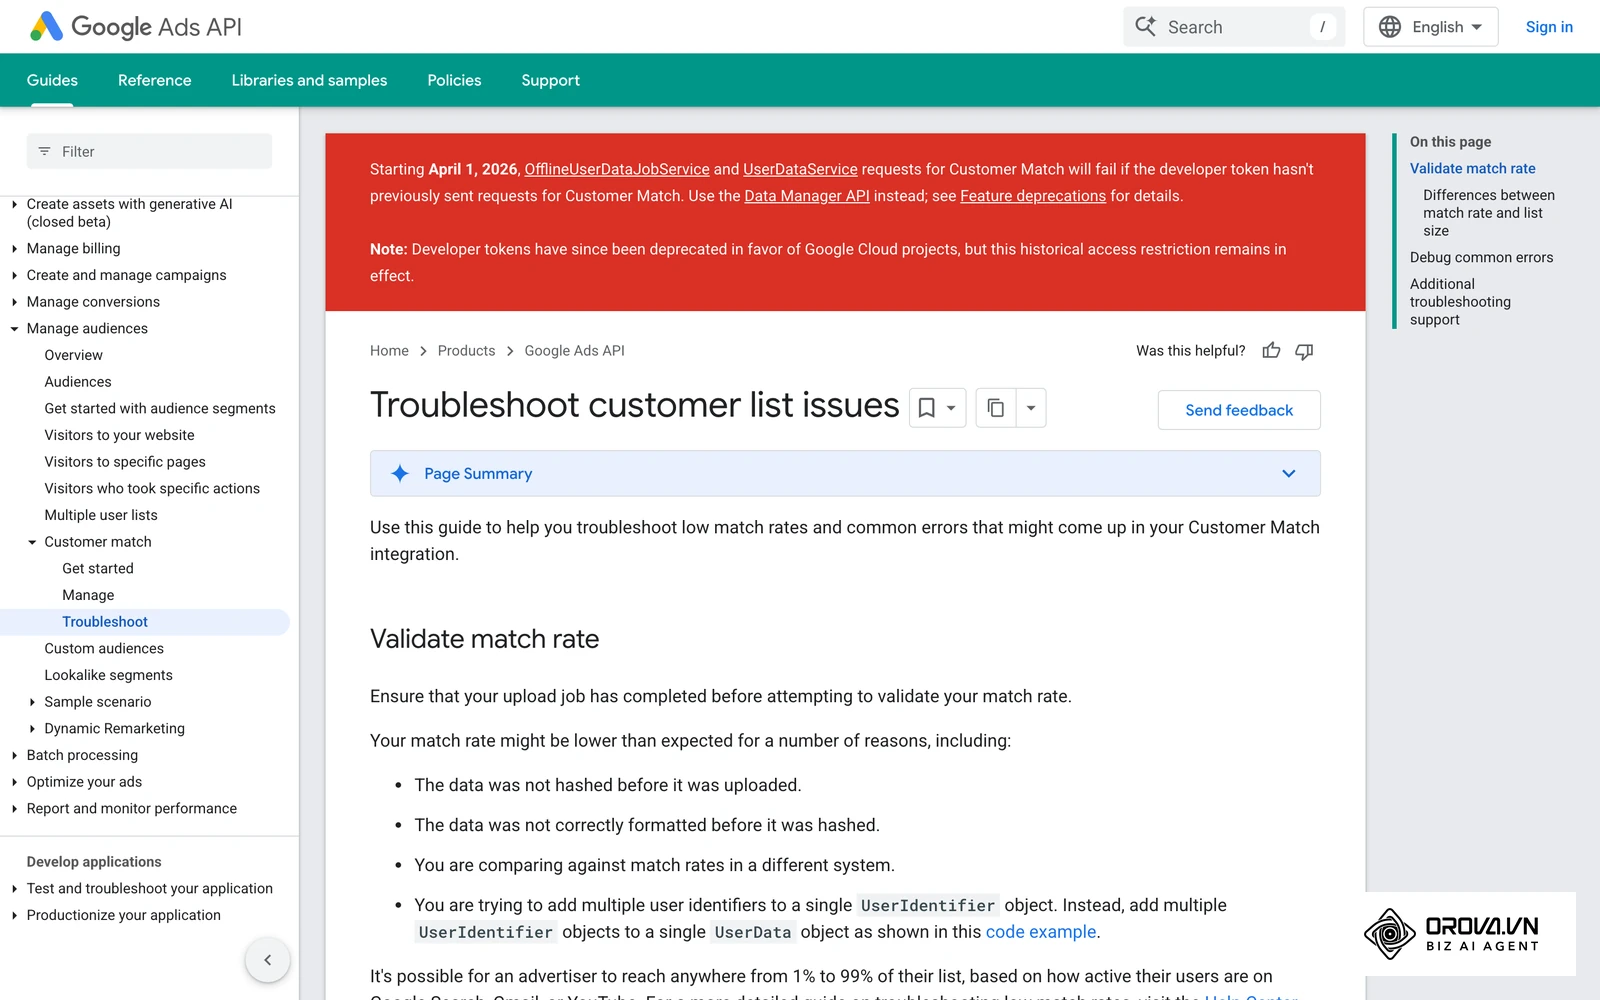Select Lookalike segments in the sidebar
Screen dimensions: 1600x1000
(x=108, y=676)
